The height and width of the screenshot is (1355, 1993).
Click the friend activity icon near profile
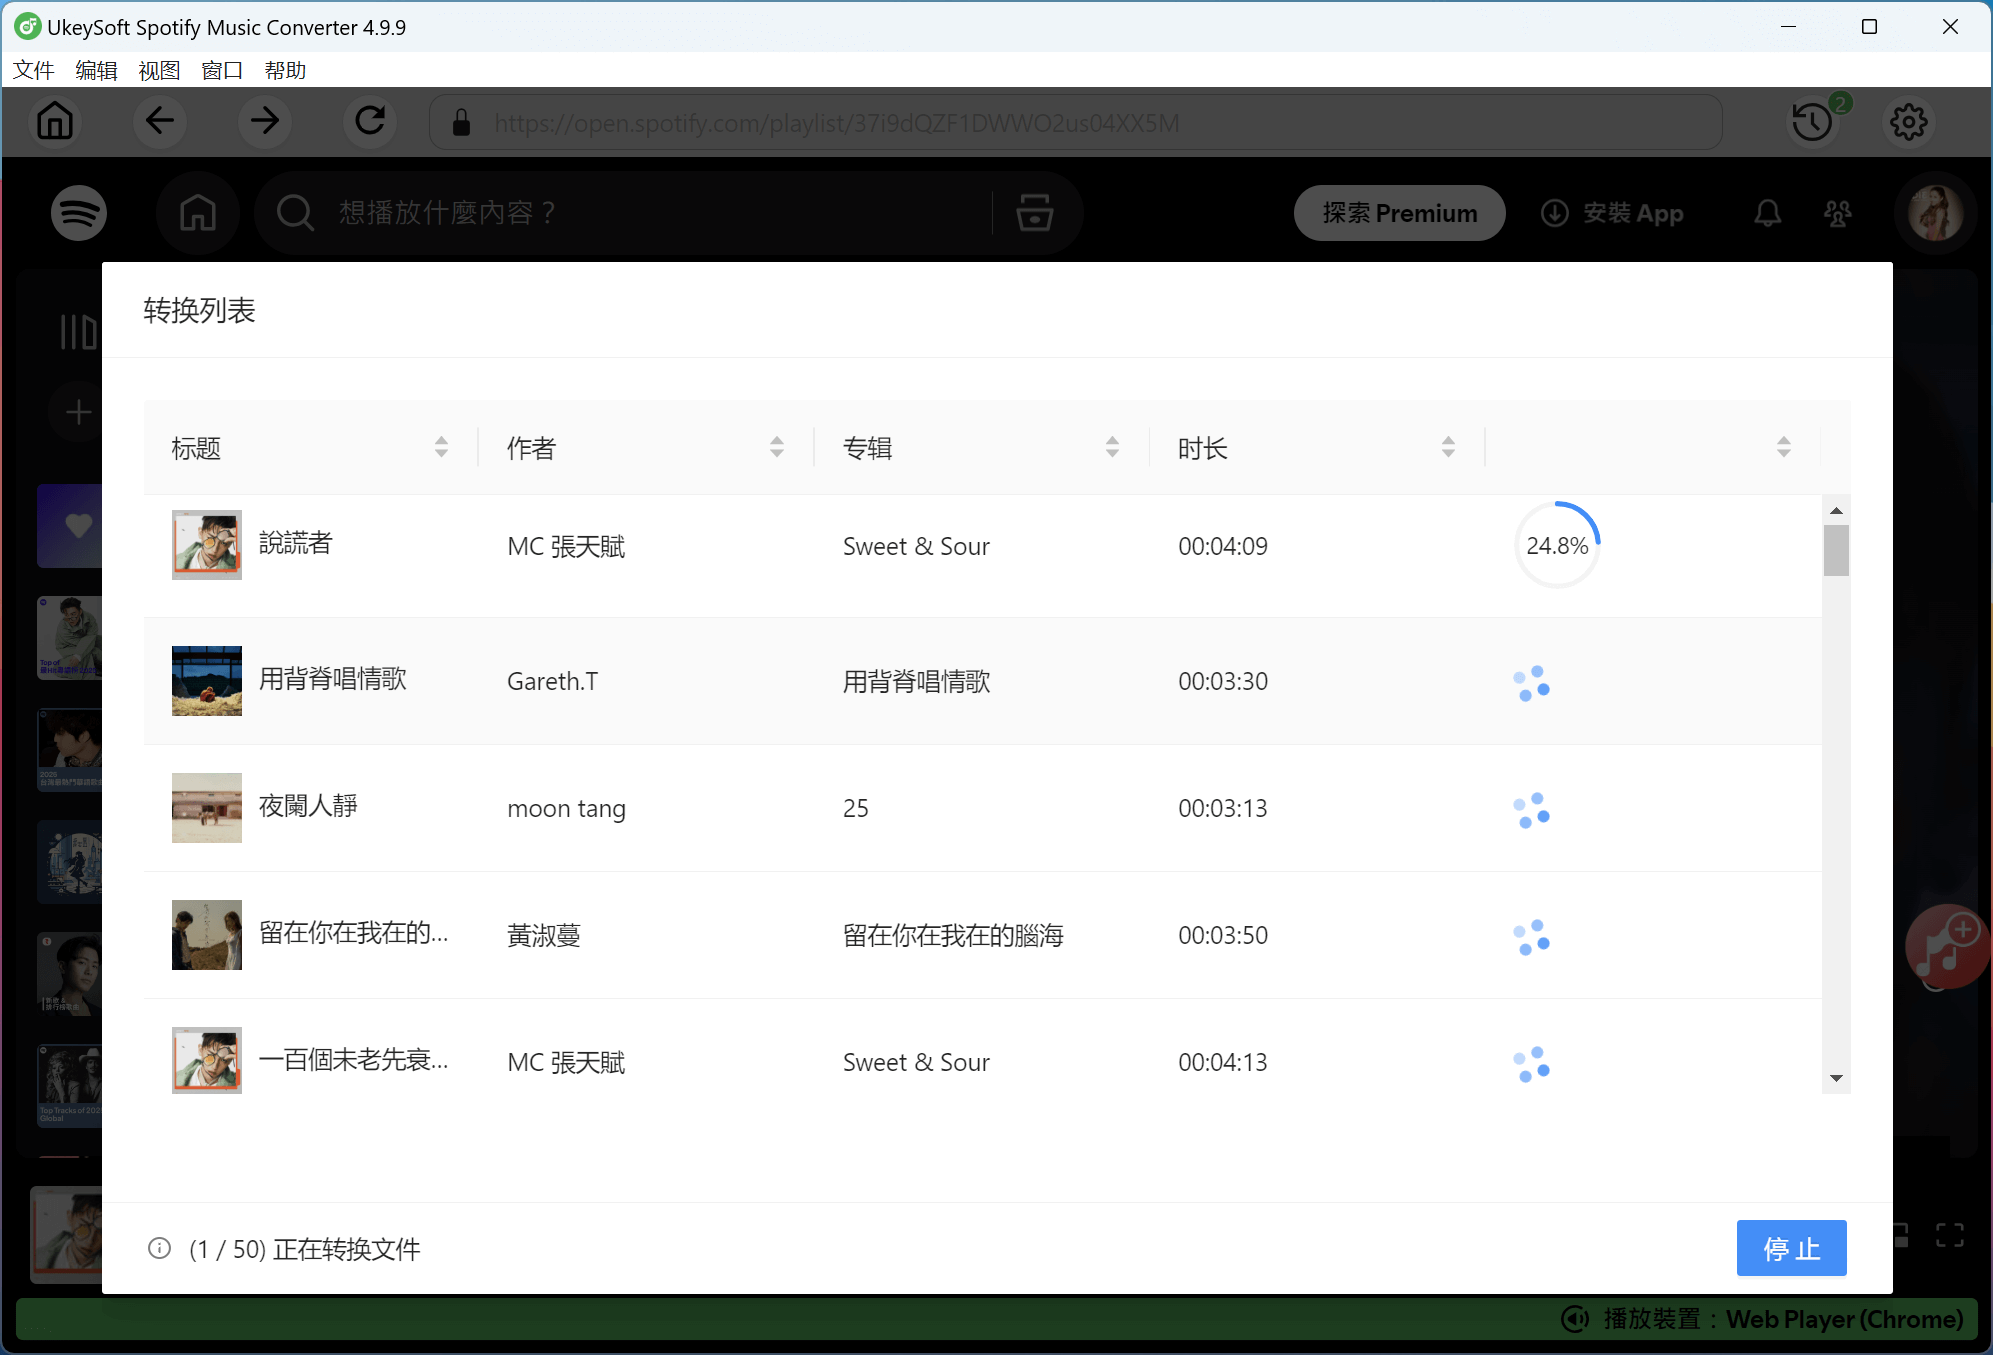click(x=1839, y=212)
